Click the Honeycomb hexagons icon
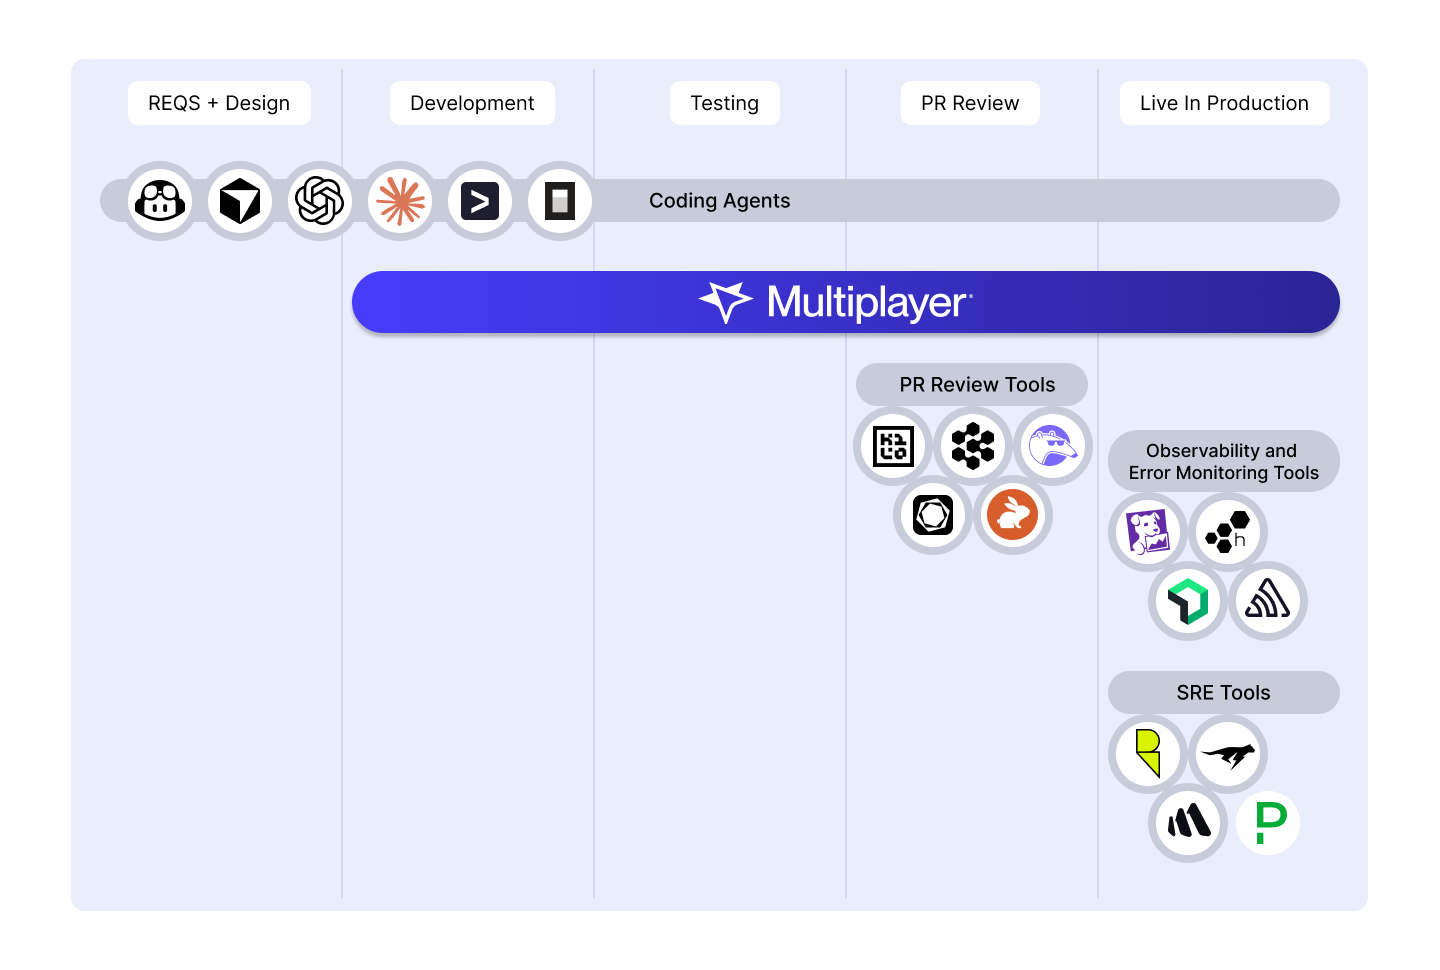1440x970 pixels. coord(1228,532)
